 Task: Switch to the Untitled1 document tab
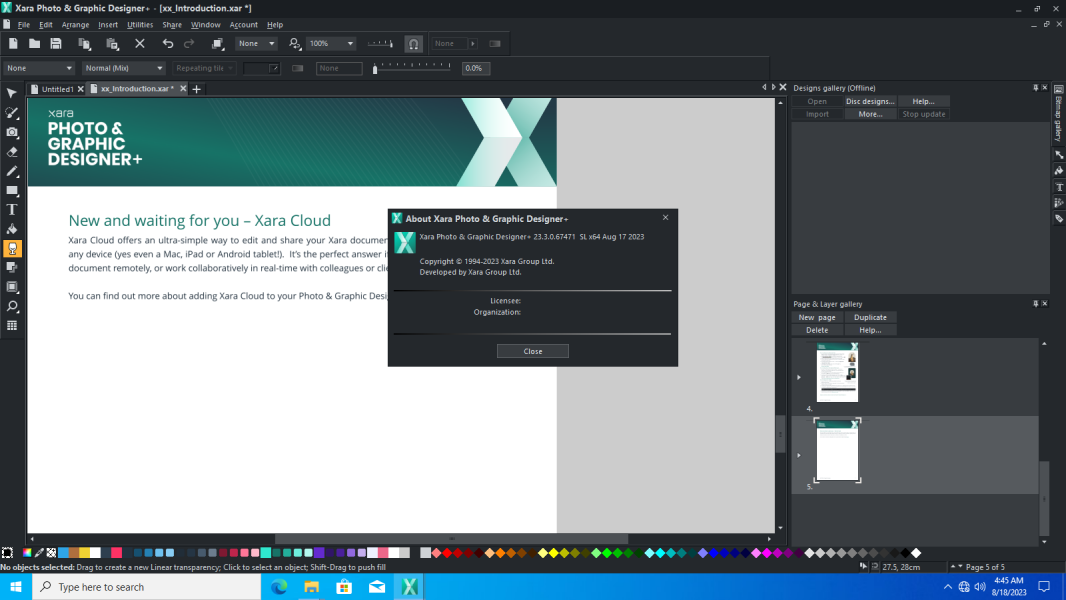tap(56, 89)
